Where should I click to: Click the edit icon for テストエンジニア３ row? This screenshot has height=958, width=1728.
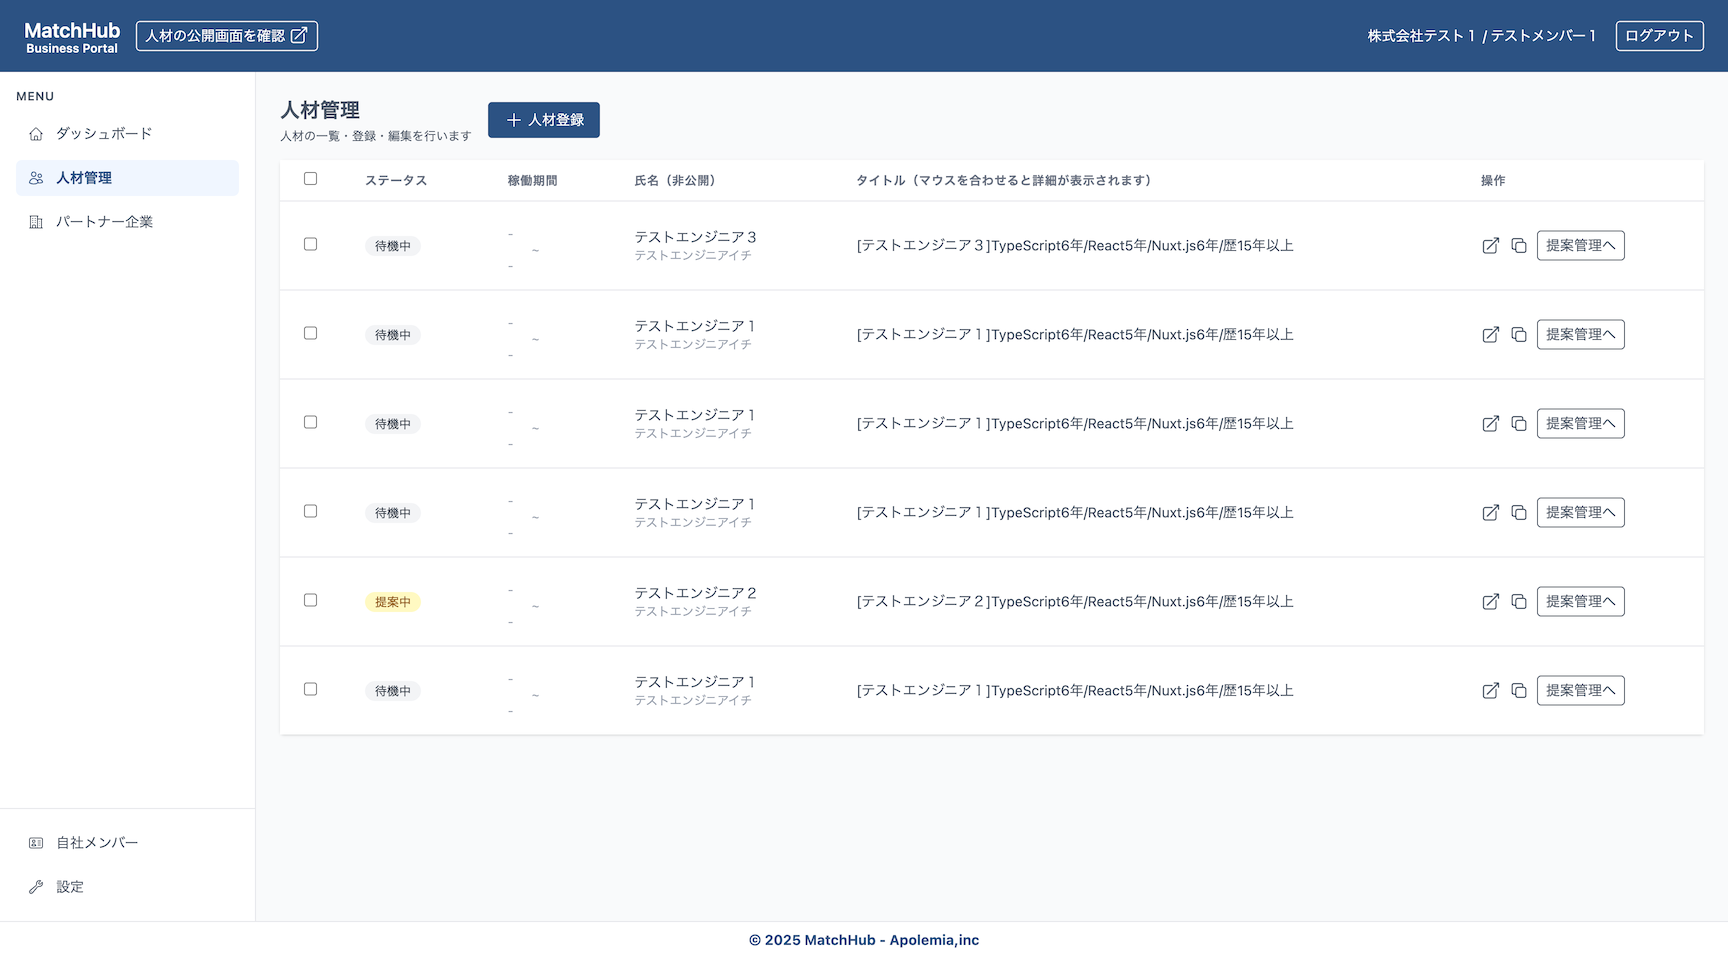click(1490, 246)
